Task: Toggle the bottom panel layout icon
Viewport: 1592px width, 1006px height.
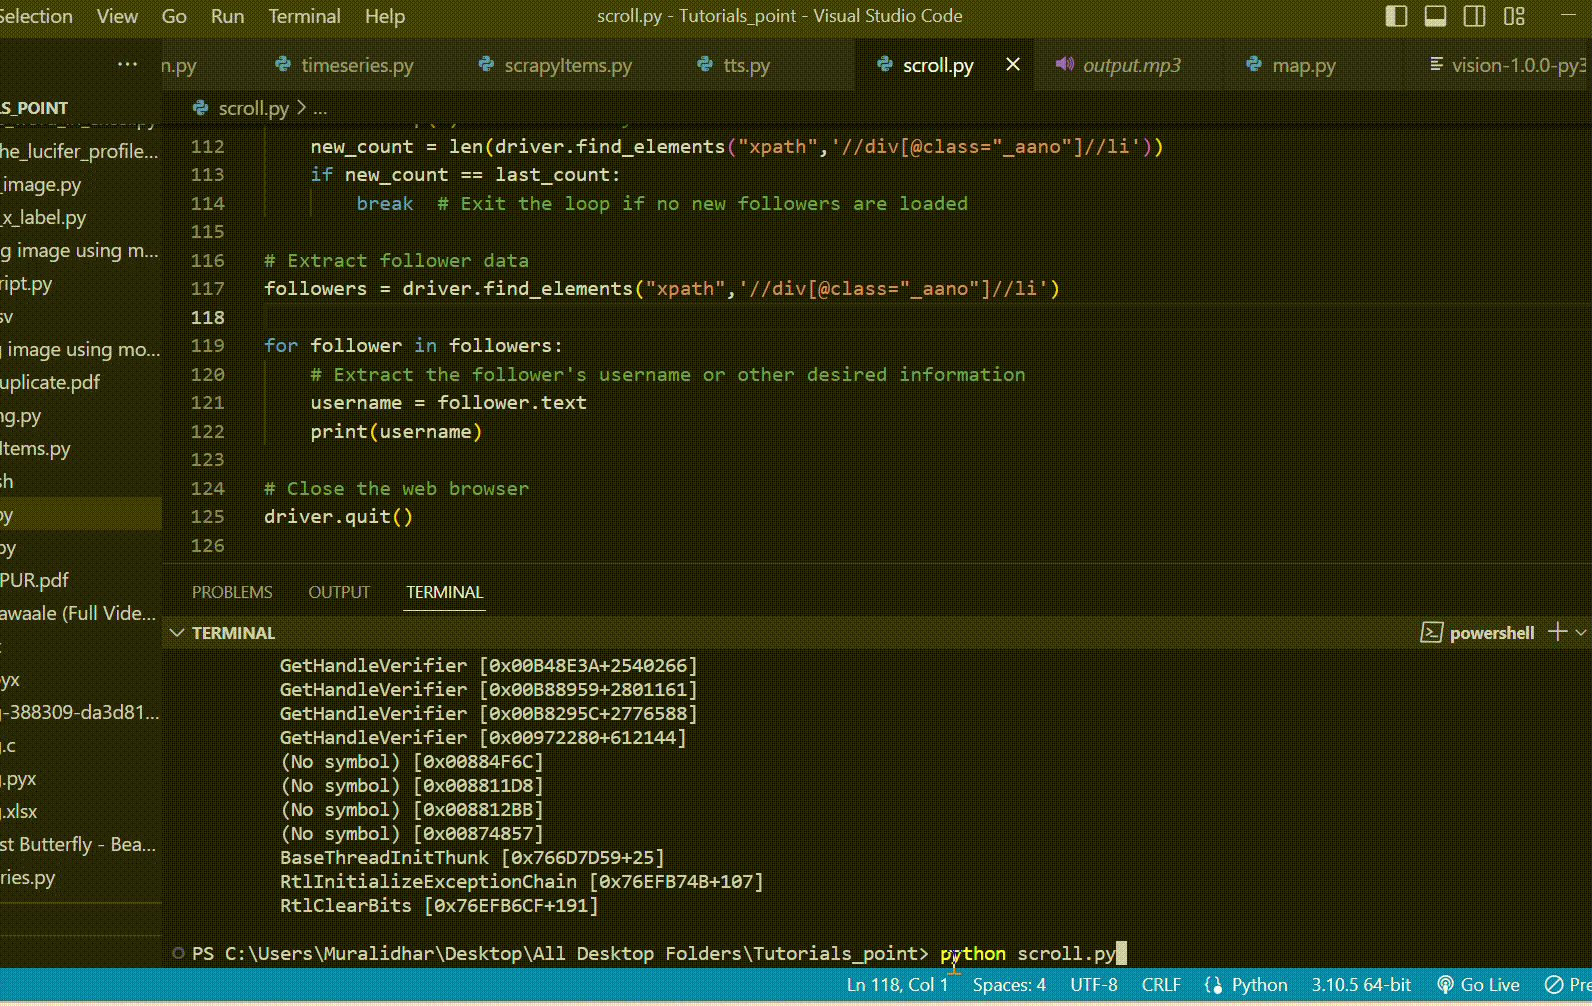Action: tap(1435, 16)
